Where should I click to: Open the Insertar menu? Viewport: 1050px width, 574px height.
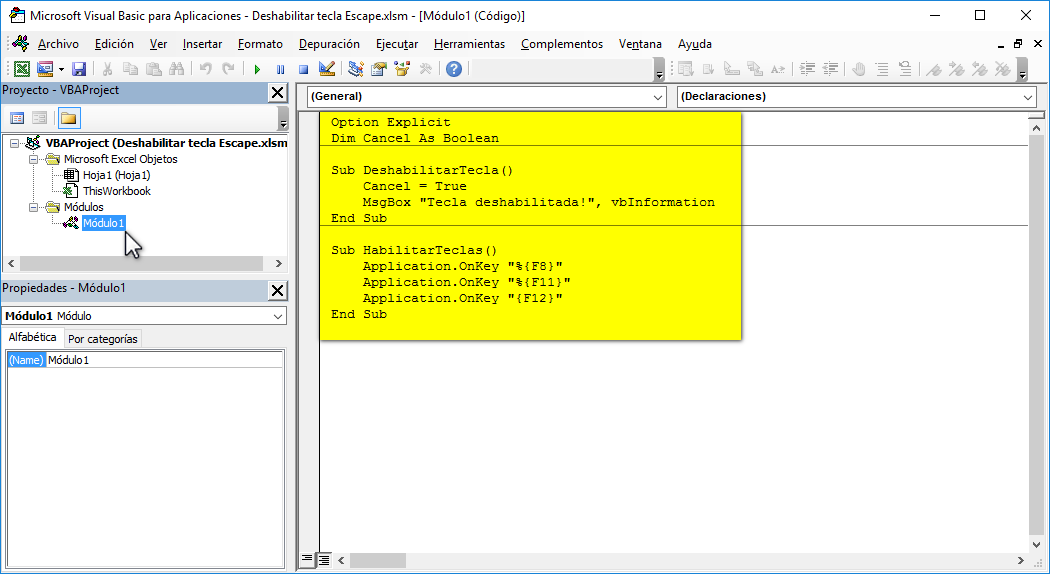[202, 44]
